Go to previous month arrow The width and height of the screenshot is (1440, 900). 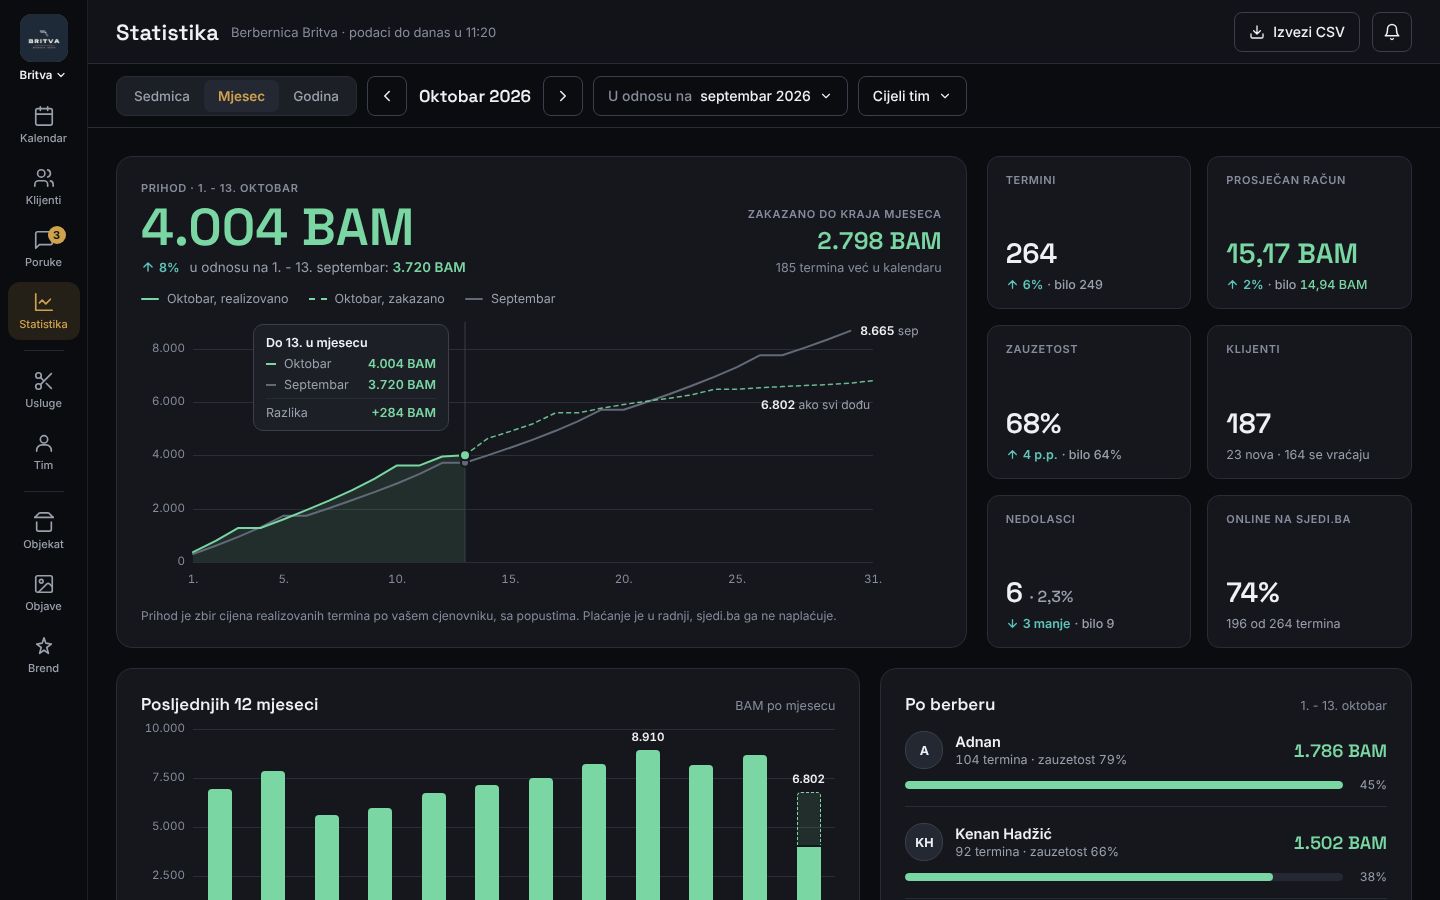click(387, 96)
